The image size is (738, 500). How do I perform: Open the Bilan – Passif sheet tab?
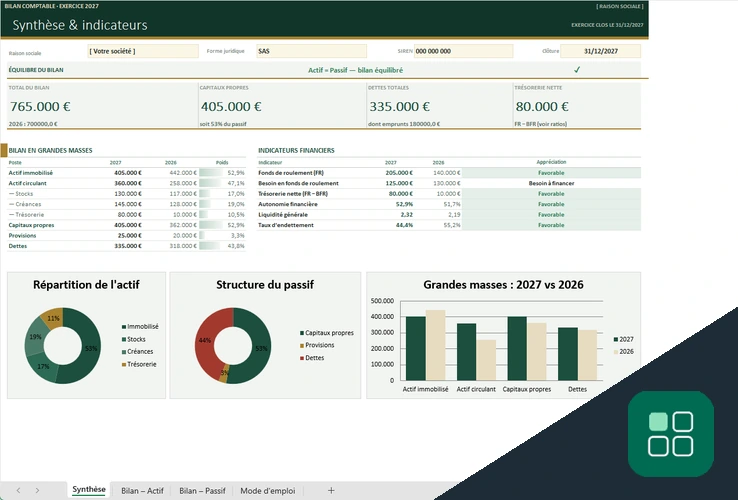tap(202, 491)
